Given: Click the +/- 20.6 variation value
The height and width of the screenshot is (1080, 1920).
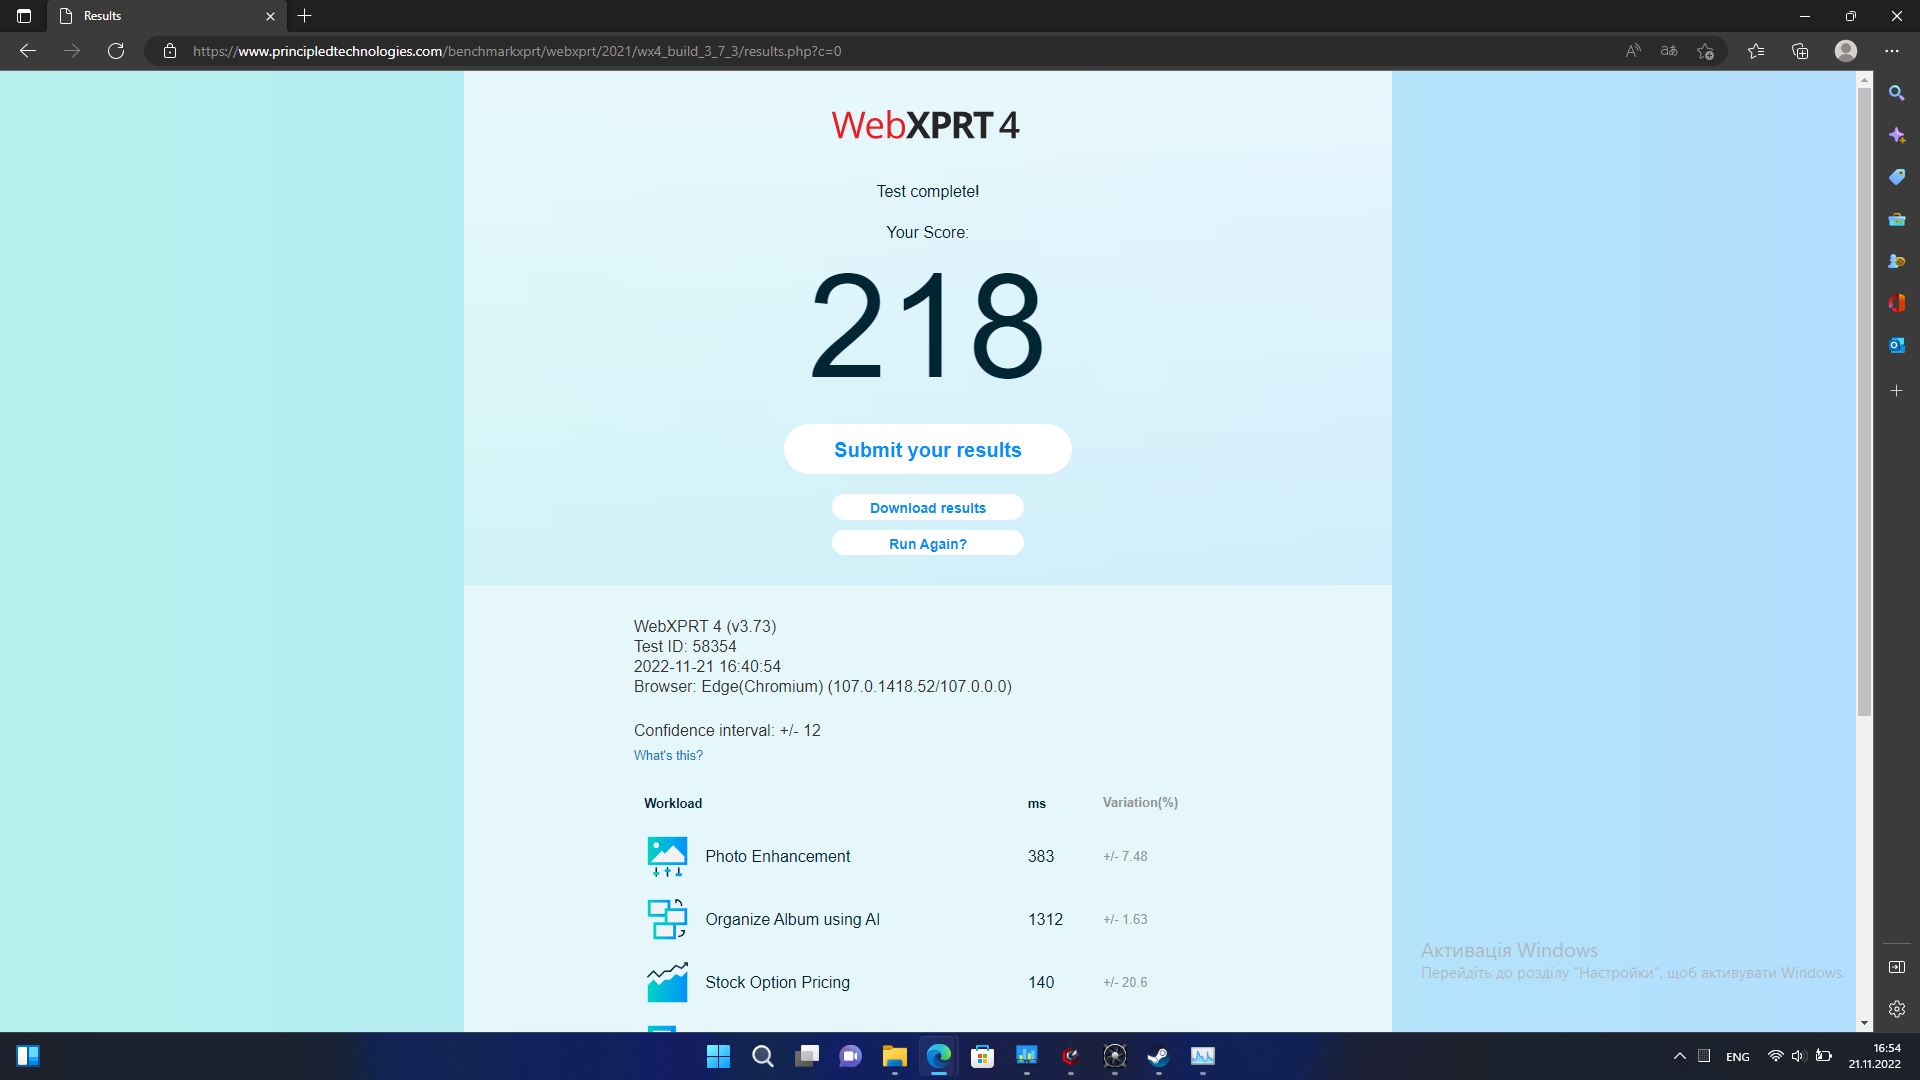Looking at the screenshot, I should pyautogui.click(x=1125, y=982).
